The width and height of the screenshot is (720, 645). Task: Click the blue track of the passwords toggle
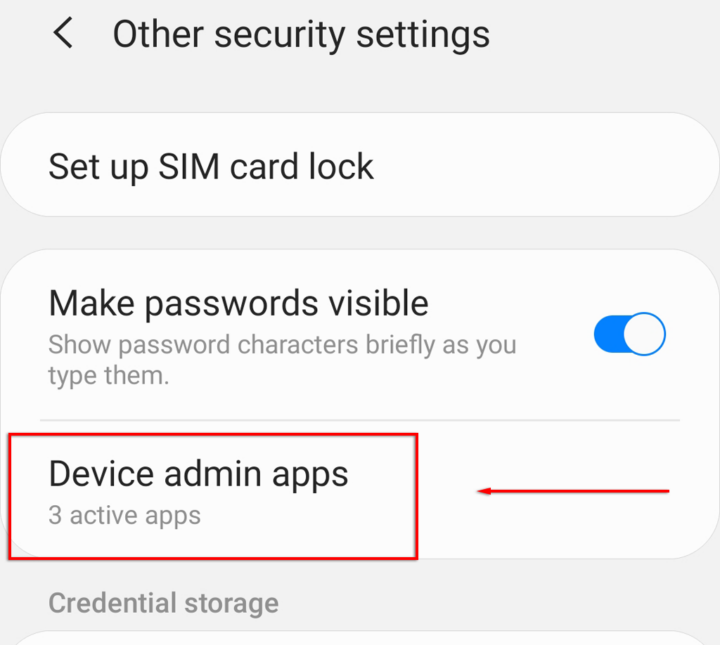tap(609, 334)
